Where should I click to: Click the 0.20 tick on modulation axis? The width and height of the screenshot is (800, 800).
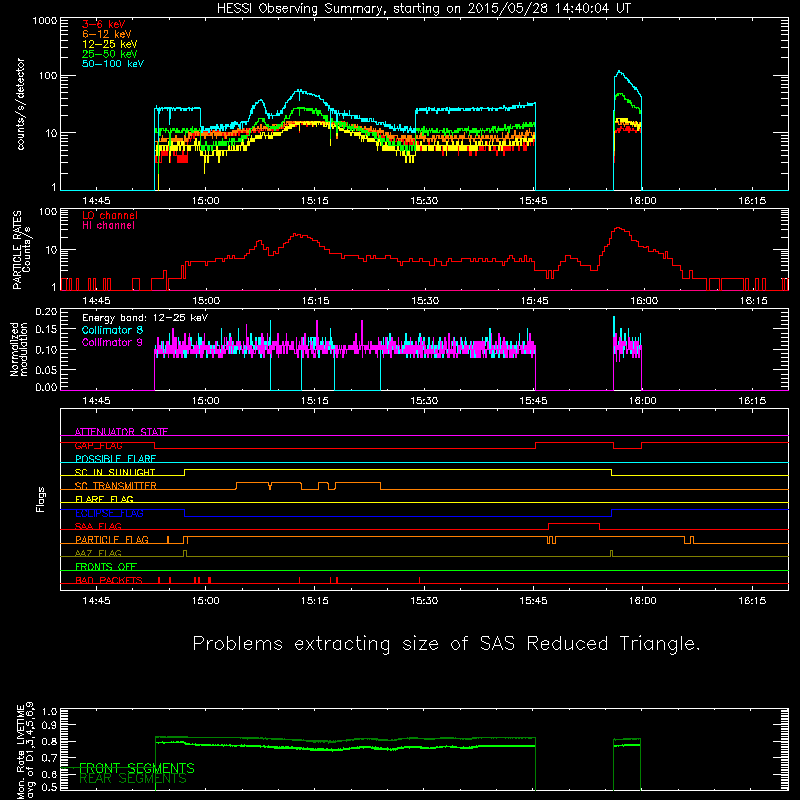[46, 312]
